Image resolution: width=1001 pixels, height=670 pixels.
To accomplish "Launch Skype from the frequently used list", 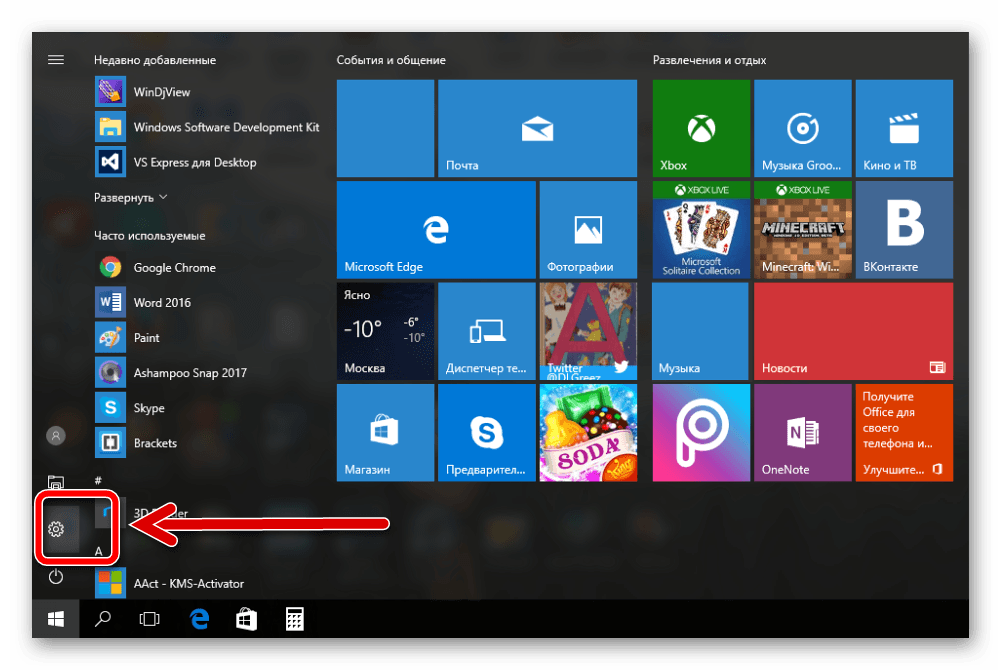I will tap(148, 408).
